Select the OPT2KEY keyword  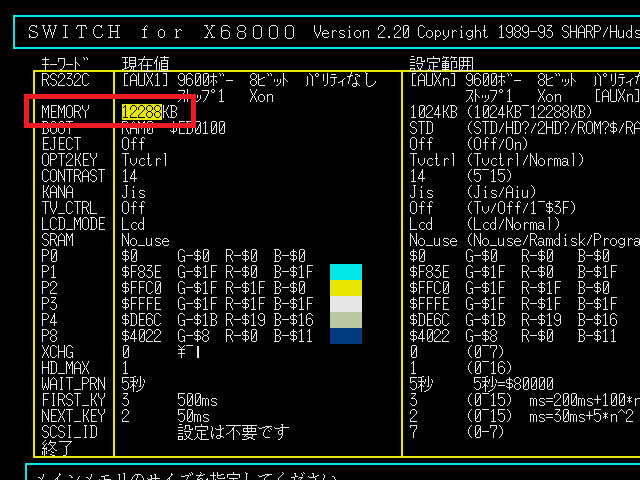point(69,160)
